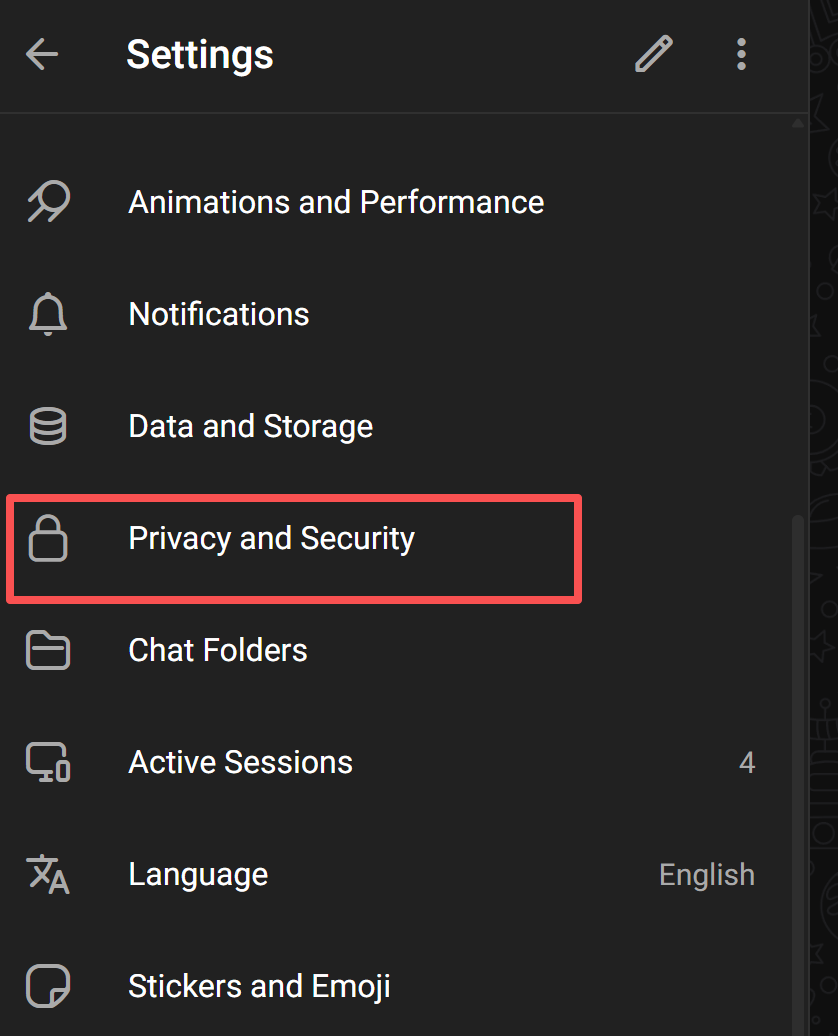
Task: Select the Data and Storage label
Action: tap(251, 426)
